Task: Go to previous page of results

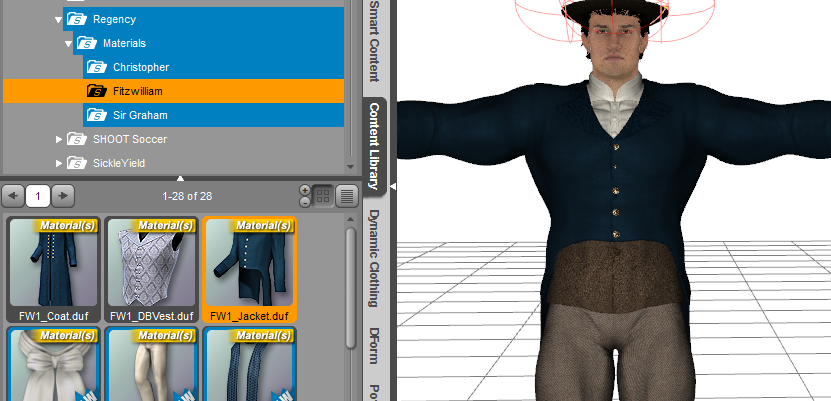Action: (13, 196)
